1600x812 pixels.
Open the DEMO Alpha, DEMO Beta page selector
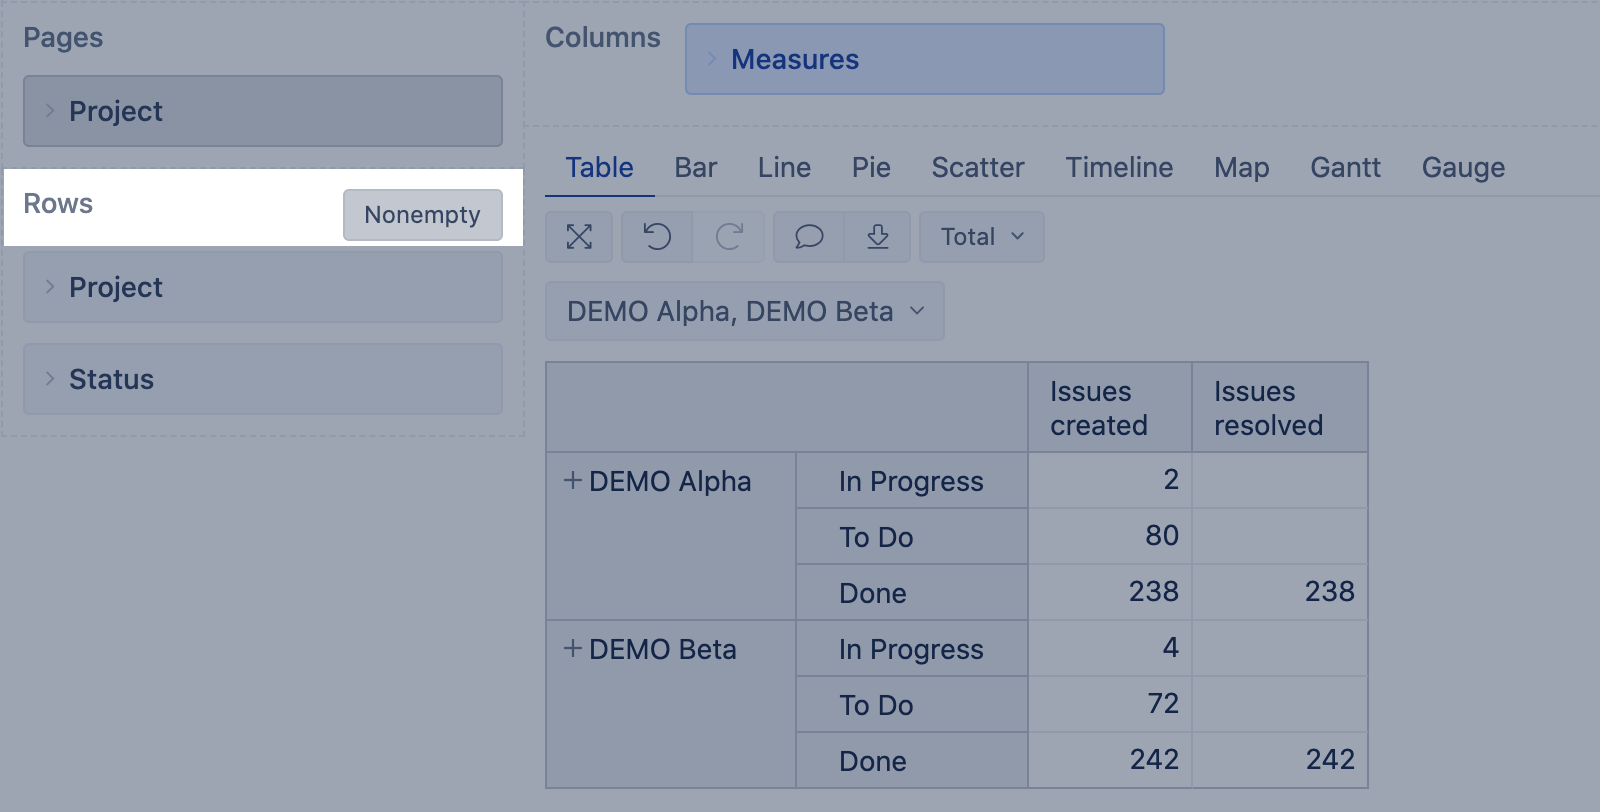(x=744, y=311)
